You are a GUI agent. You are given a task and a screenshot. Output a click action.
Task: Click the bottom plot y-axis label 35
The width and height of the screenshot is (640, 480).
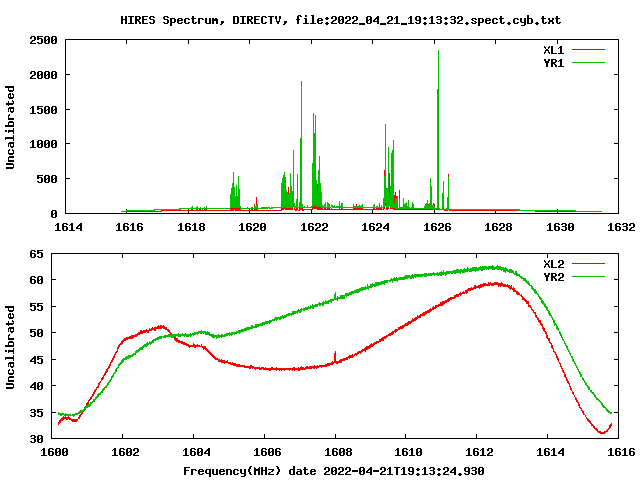(36, 413)
